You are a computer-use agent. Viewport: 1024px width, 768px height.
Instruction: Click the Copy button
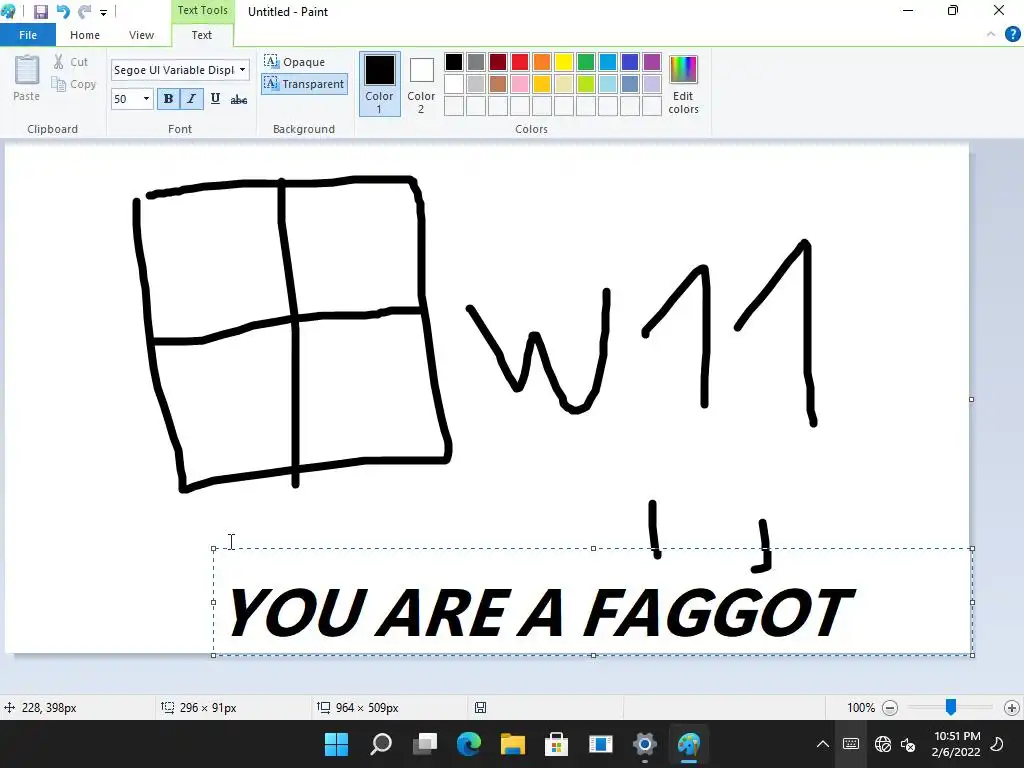point(74,84)
